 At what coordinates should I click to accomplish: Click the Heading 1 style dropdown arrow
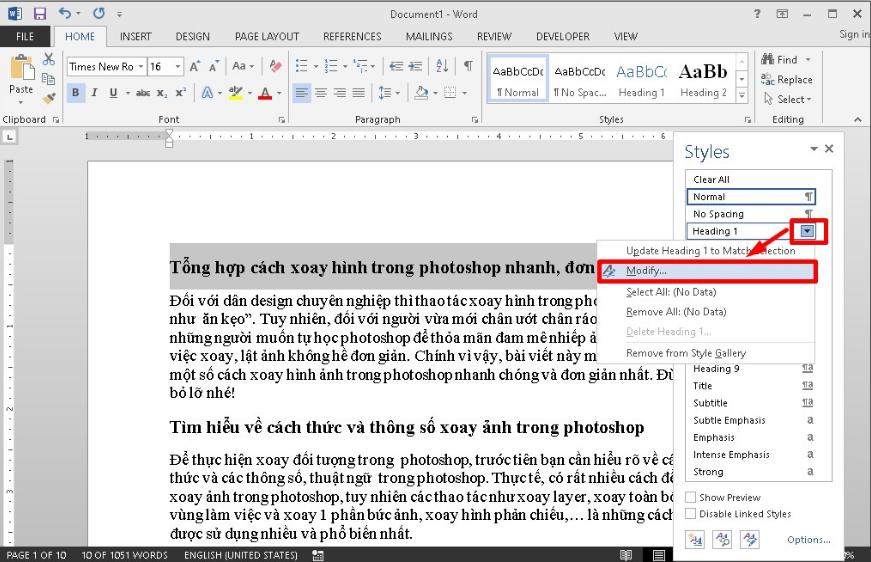(x=807, y=231)
